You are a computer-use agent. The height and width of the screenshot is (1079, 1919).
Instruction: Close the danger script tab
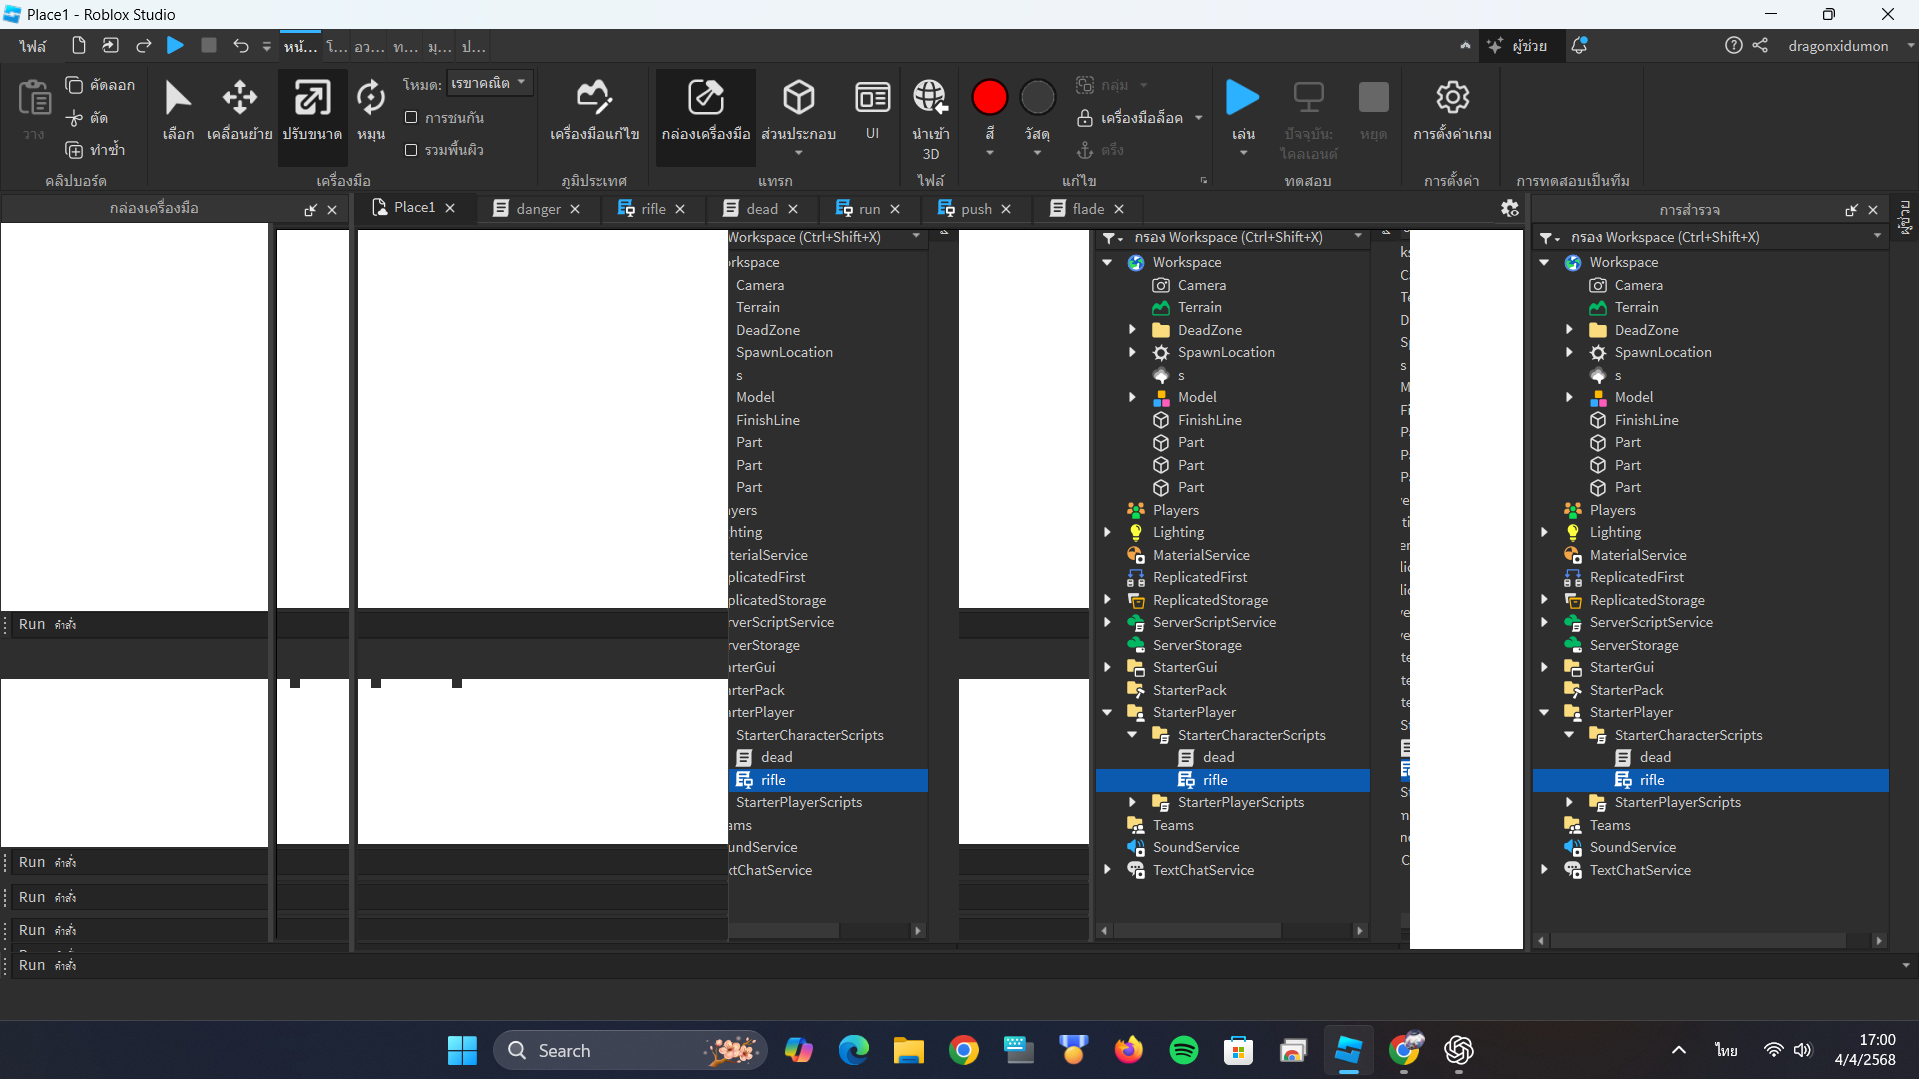pyautogui.click(x=575, y=208)
